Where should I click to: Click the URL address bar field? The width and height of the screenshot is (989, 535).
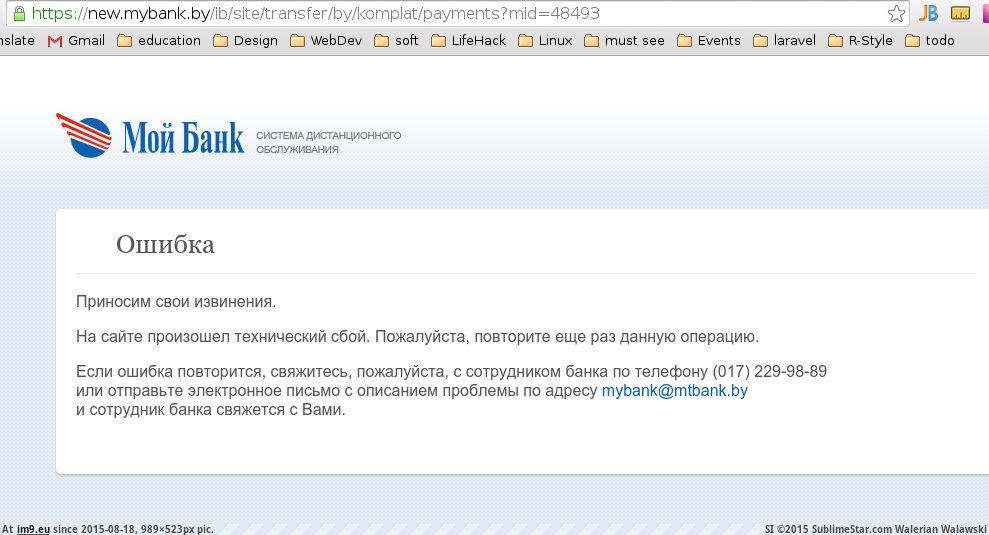450,14
